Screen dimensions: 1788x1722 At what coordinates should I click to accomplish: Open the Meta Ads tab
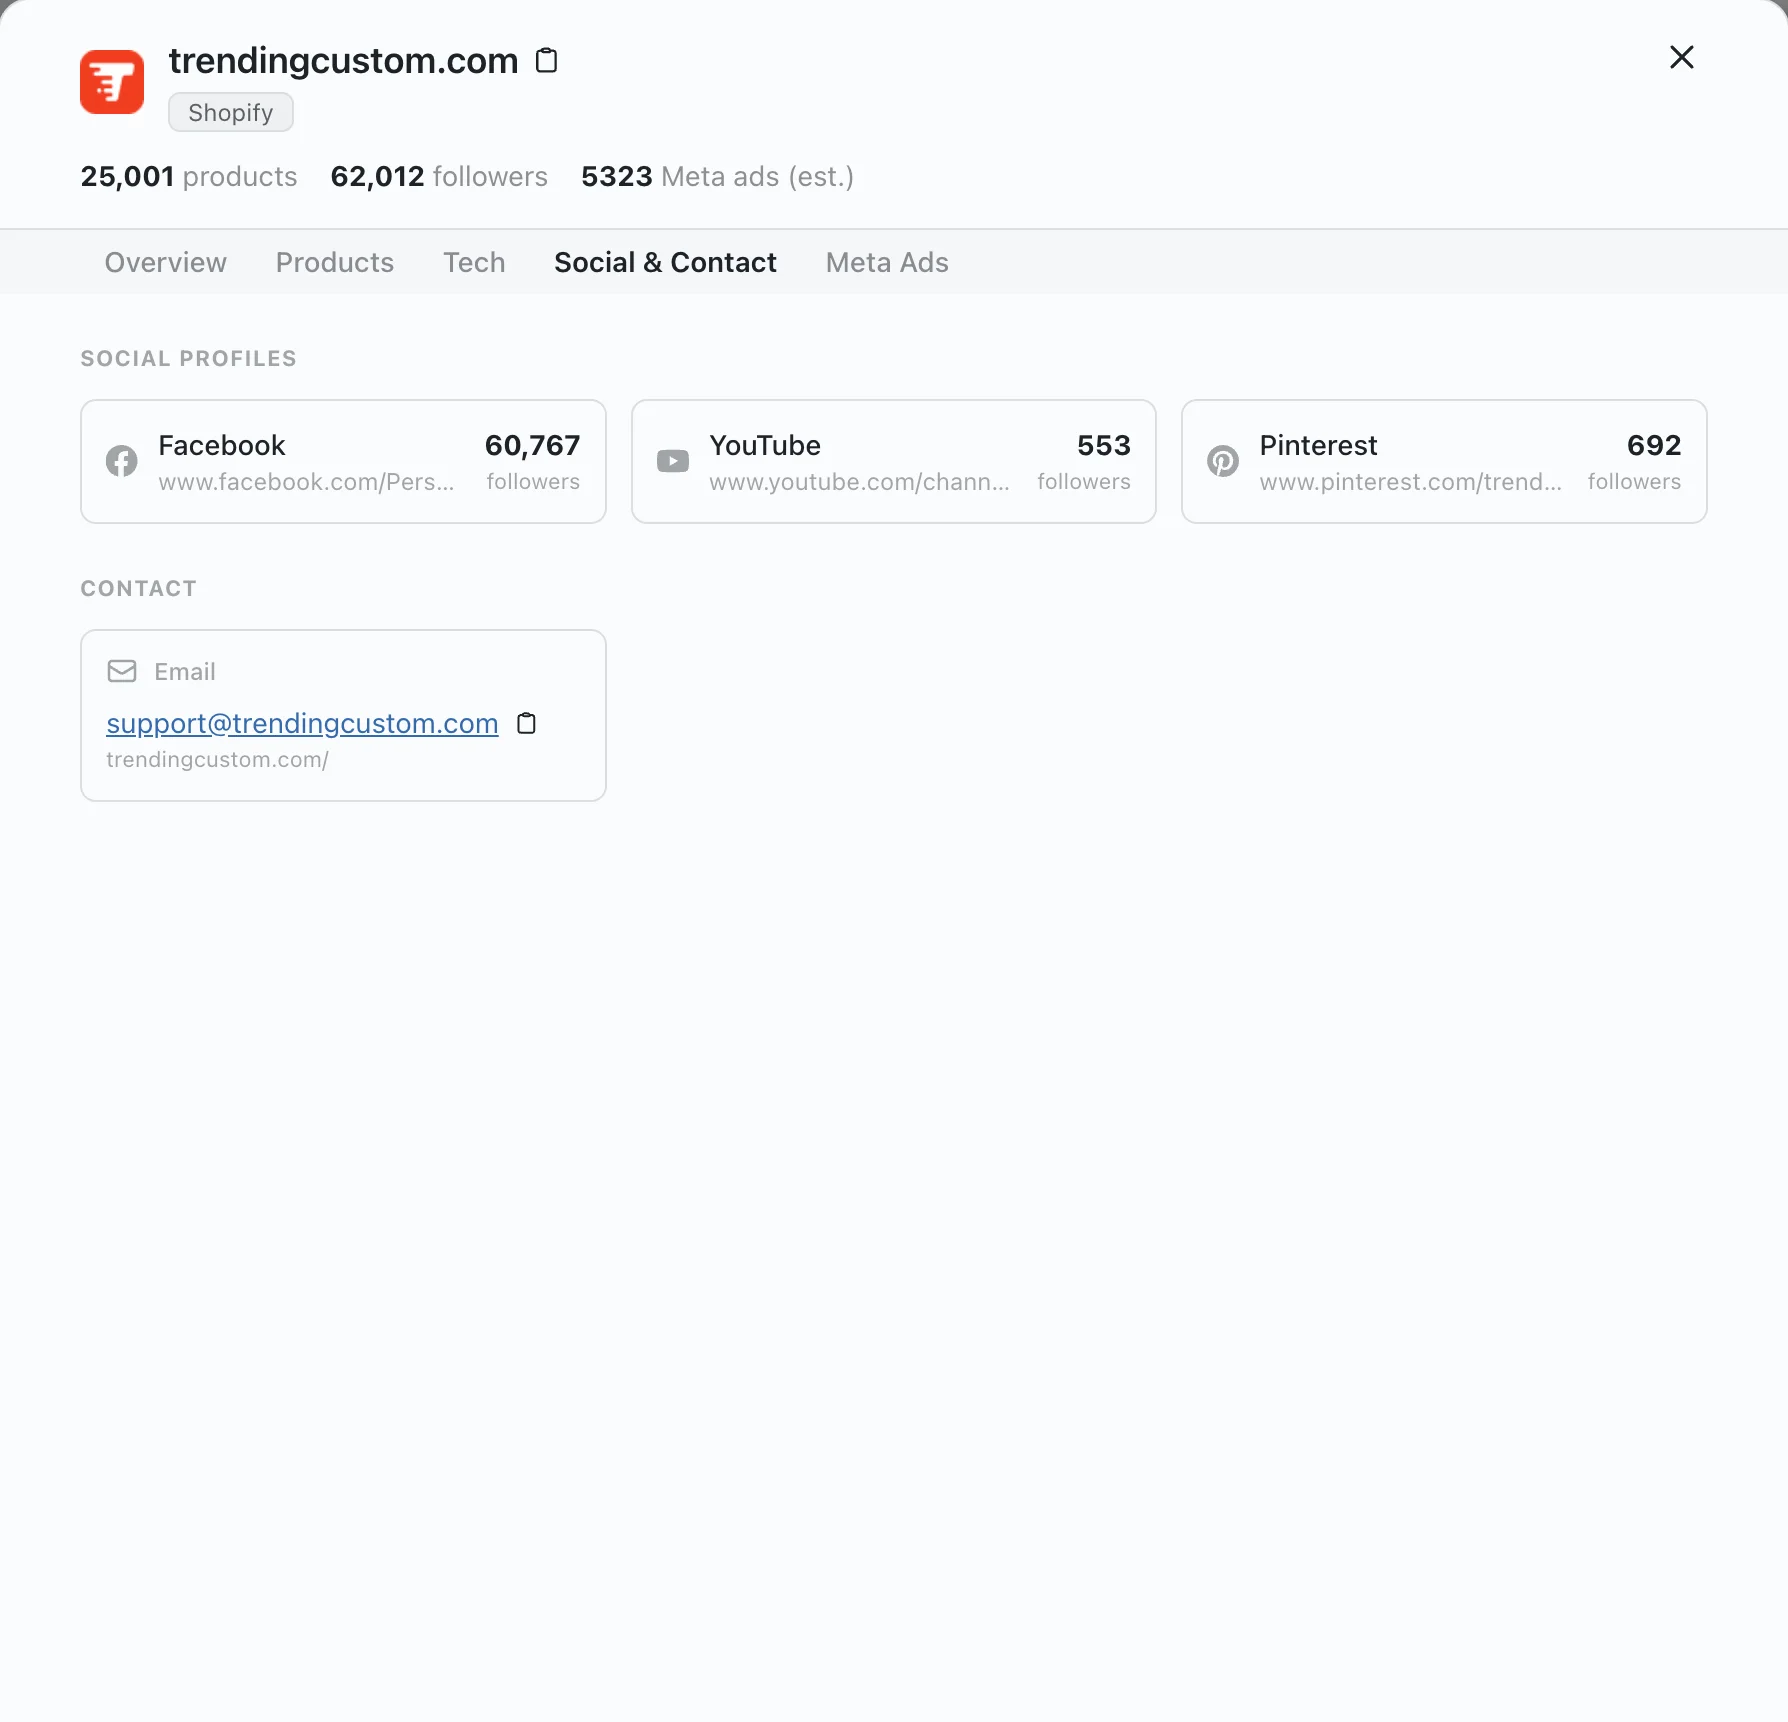coord(886,262)
